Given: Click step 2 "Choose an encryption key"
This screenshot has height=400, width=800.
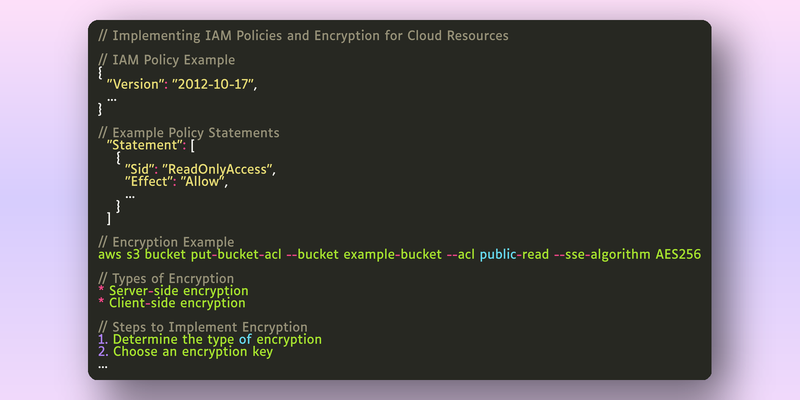Looking at the screenshot, I should (x=186, y=352).
